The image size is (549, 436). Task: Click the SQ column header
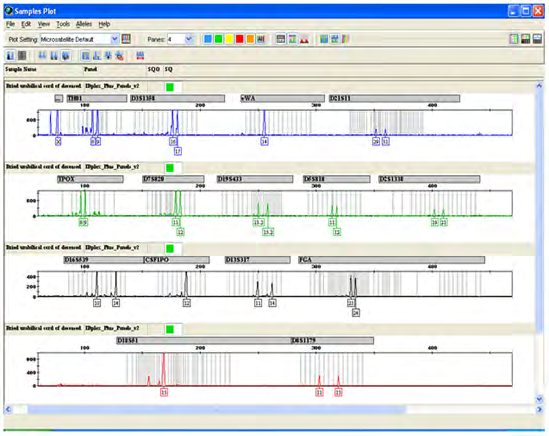tap(169, 69)
